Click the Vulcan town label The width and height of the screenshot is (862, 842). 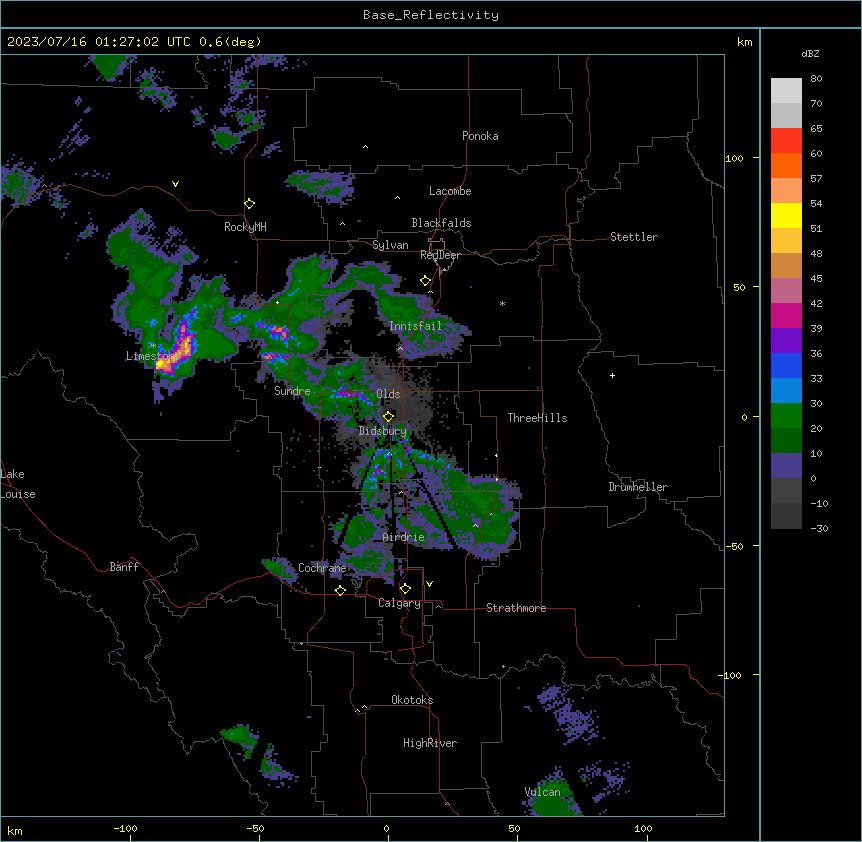coord(542,792)
